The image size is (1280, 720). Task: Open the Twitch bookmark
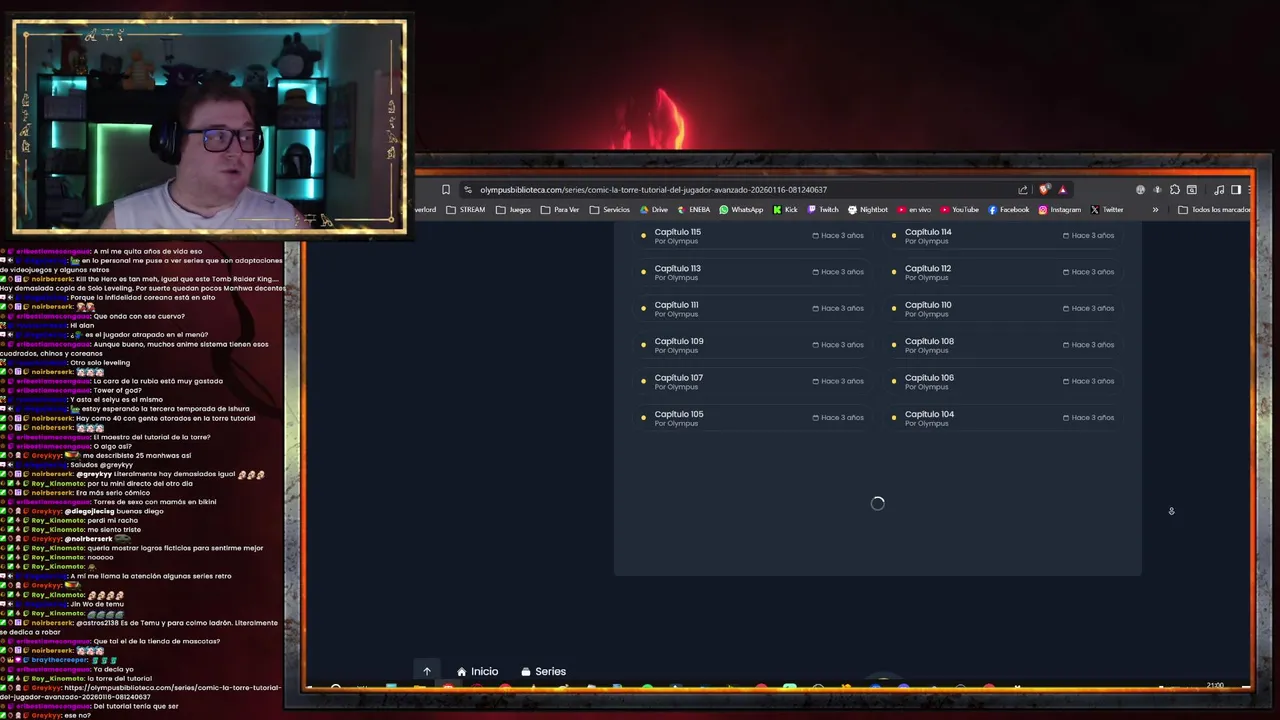[823, 210]
